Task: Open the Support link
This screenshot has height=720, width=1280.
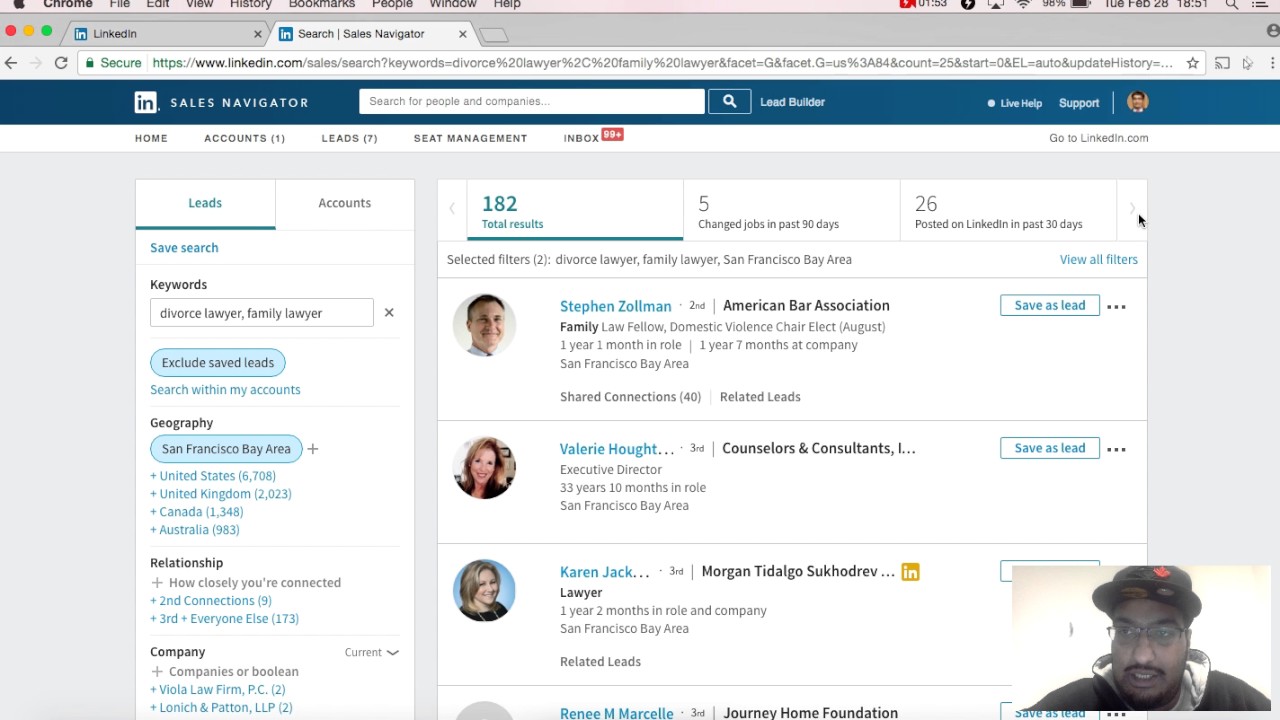Action: click(1079, 103)
